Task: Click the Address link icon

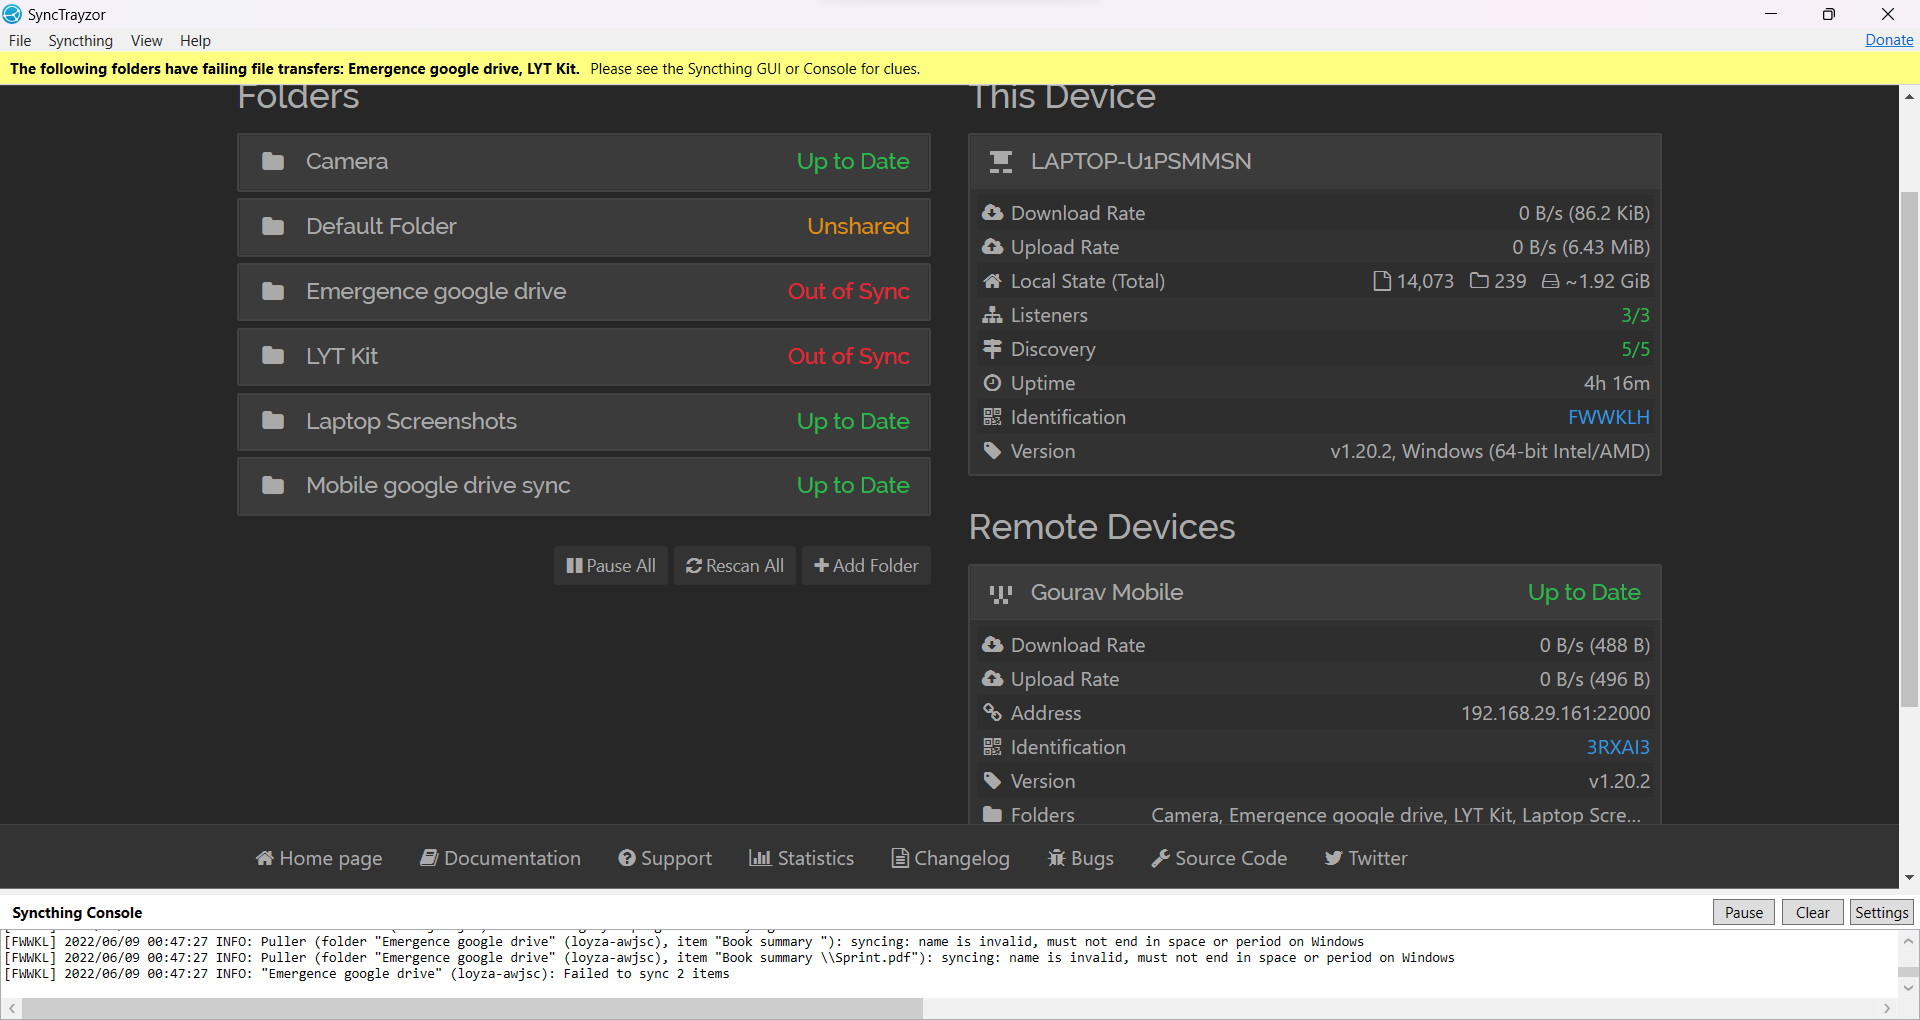Action: [x=992, y=713]
